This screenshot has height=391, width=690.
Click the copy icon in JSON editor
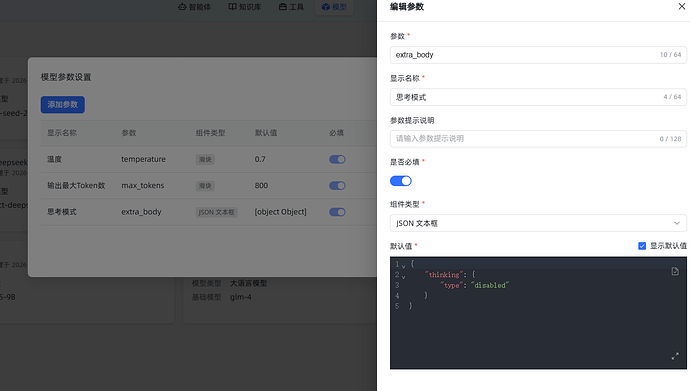click(x=675, y=271)
